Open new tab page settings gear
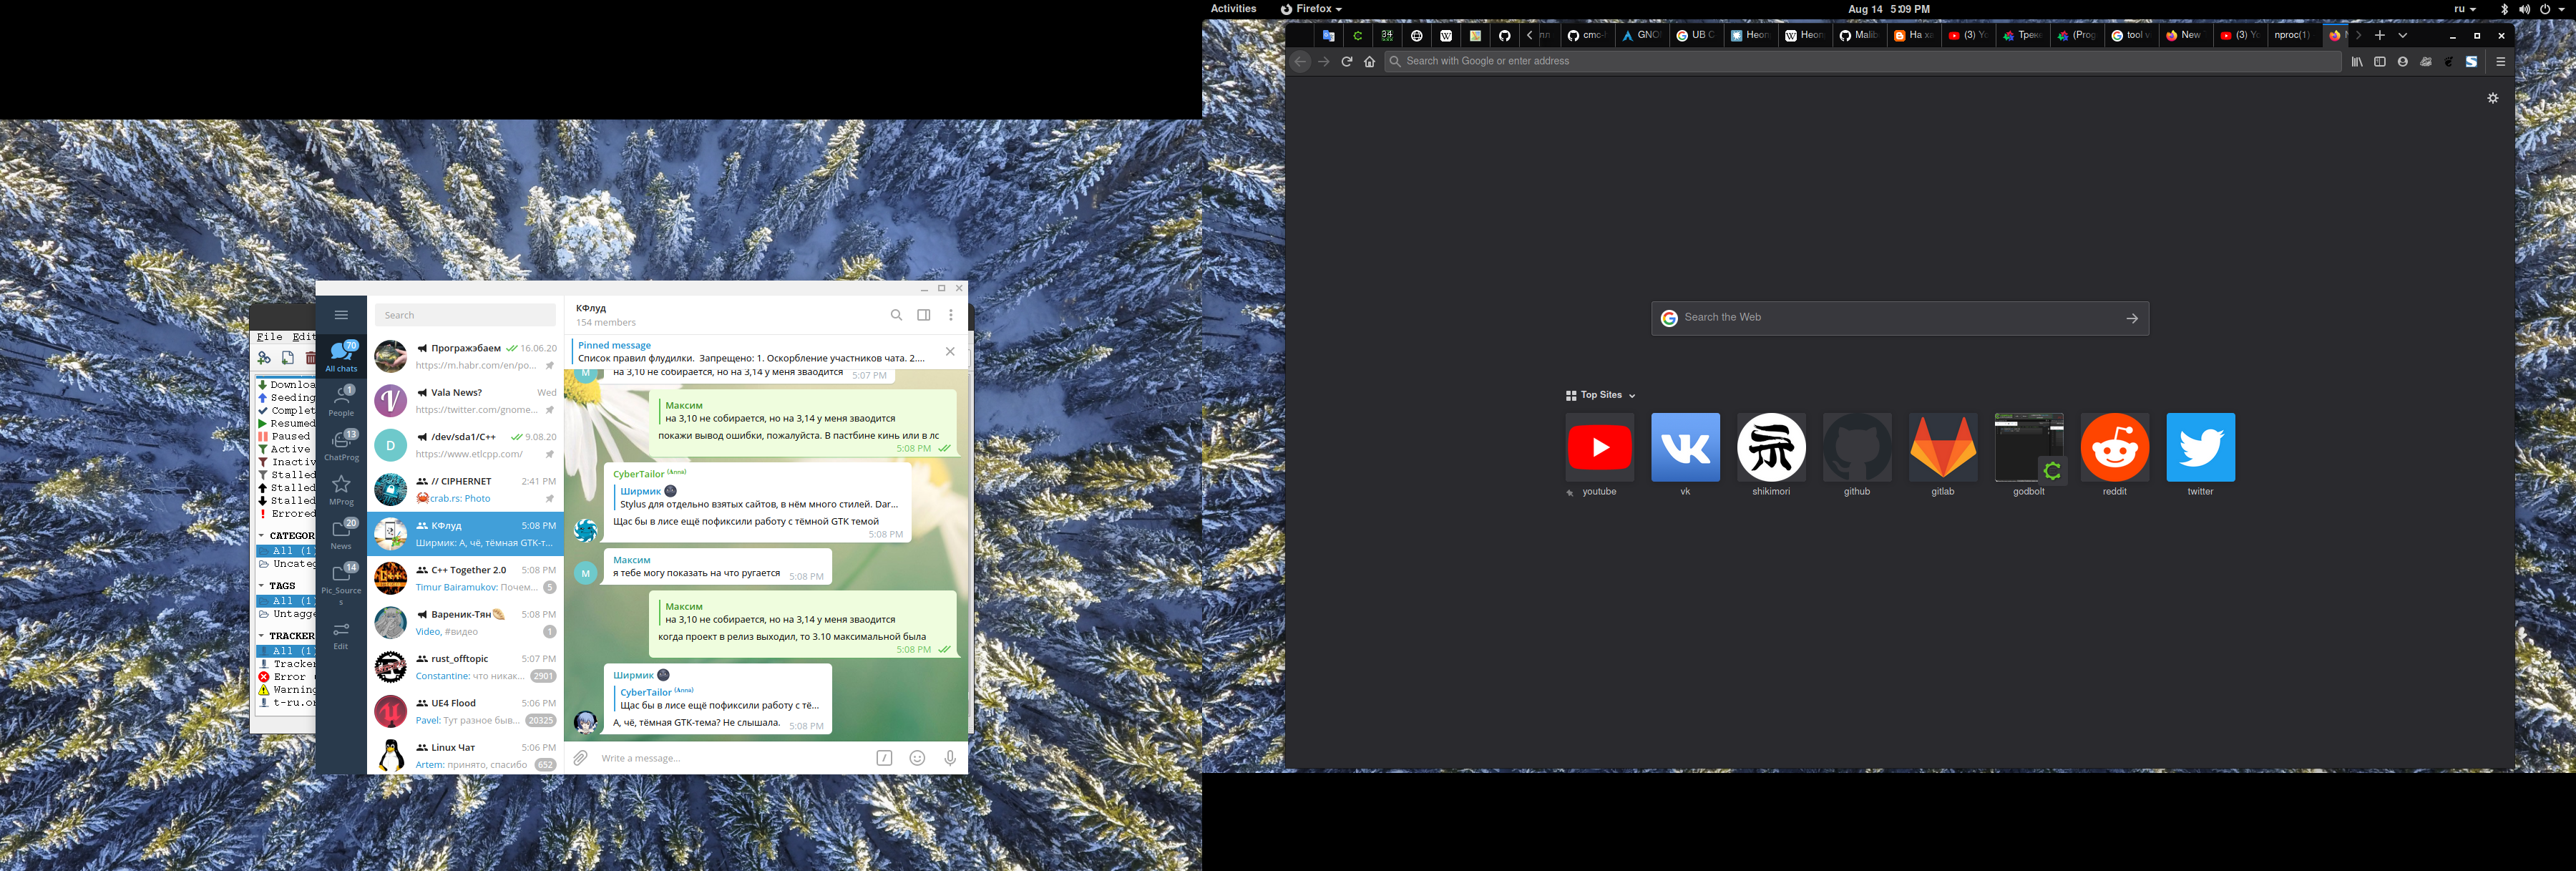2576x871 pixels. point(2493,98)
